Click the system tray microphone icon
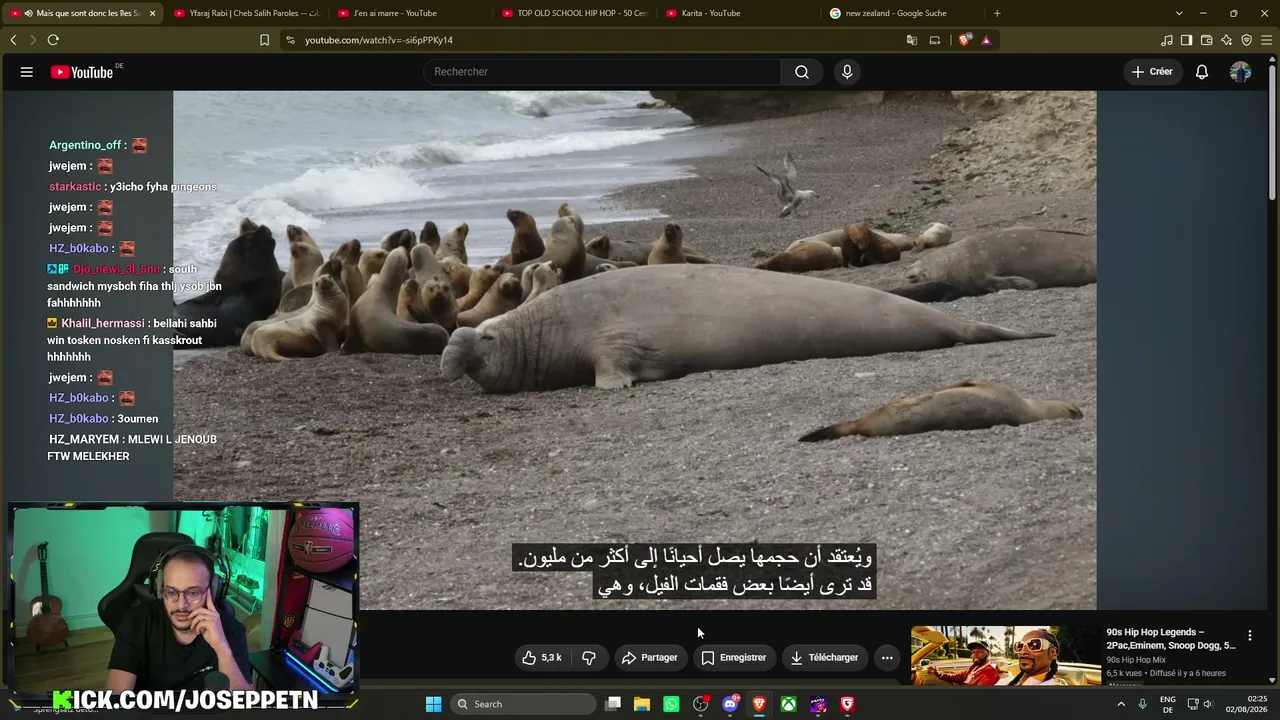This screenshot has height=720, width=1280. pyautogui.click(x=1142, y=704)
